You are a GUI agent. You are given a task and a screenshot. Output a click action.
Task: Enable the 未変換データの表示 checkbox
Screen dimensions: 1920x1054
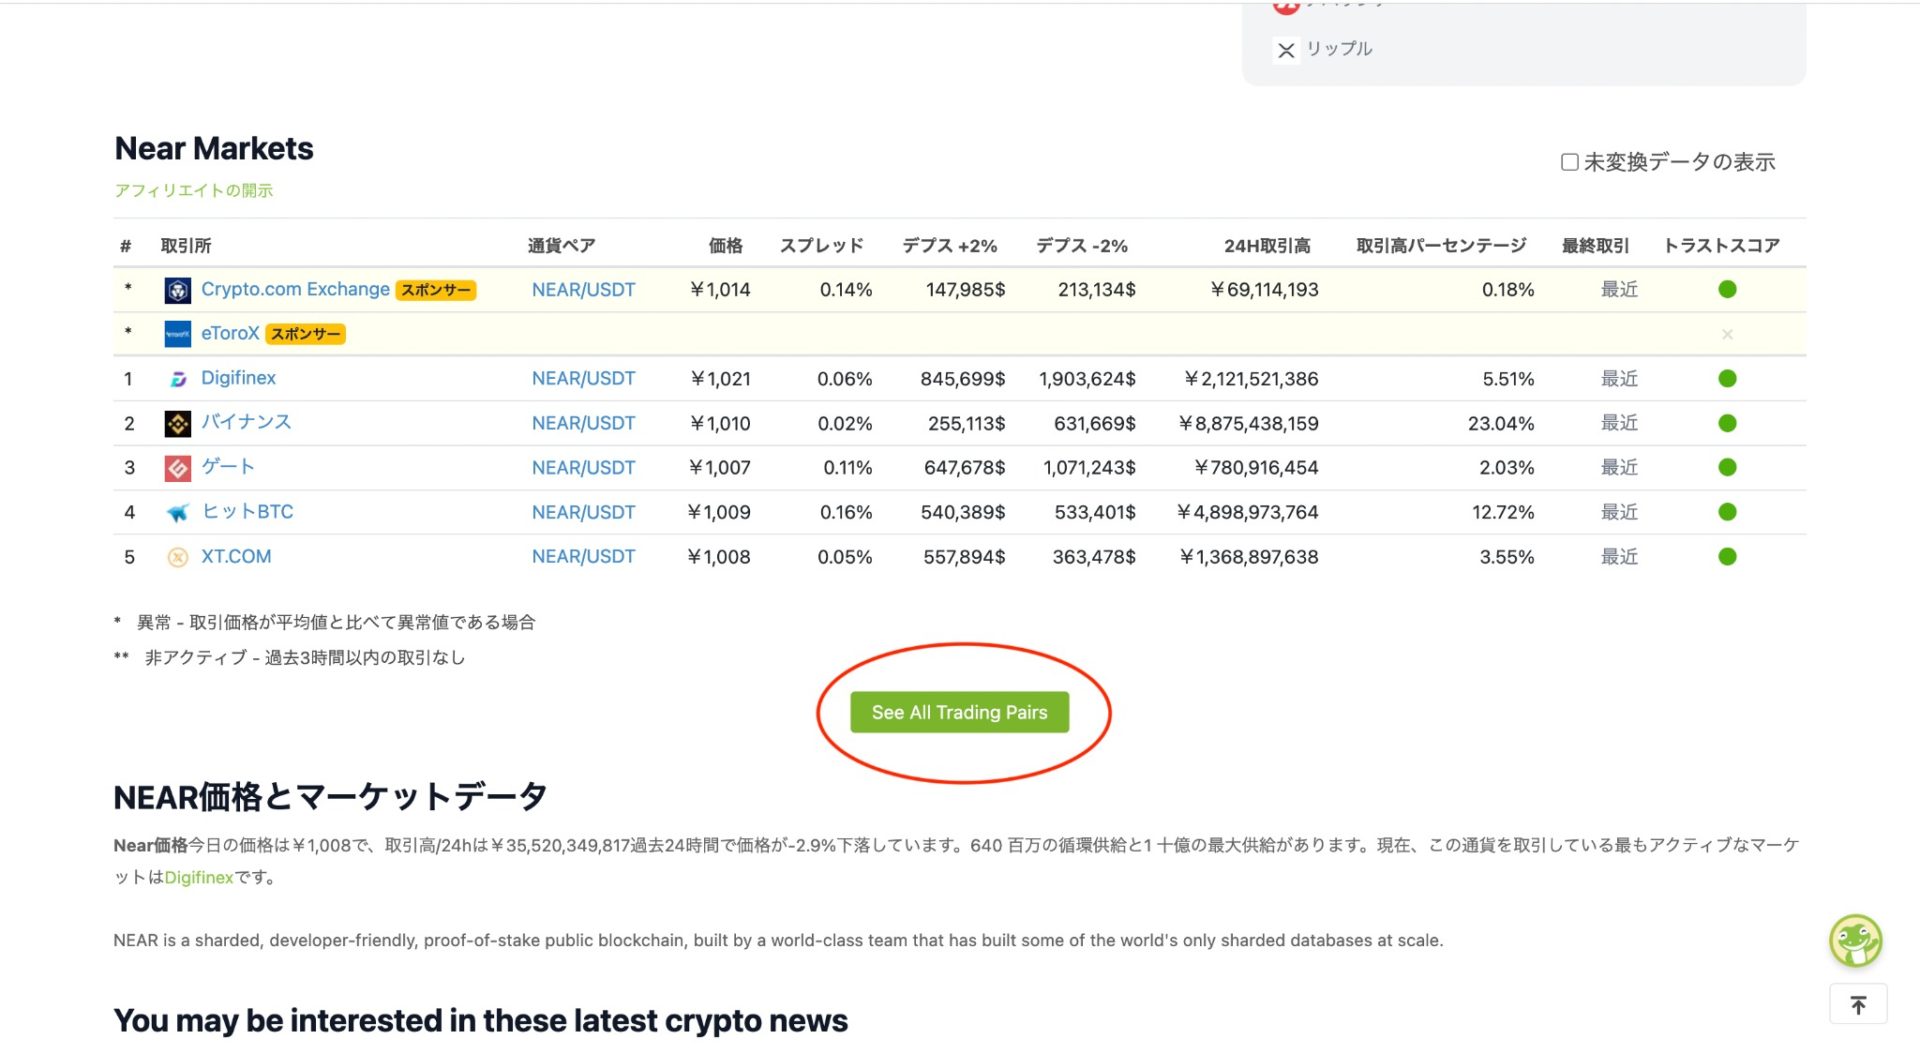[x=1568, y=161]
